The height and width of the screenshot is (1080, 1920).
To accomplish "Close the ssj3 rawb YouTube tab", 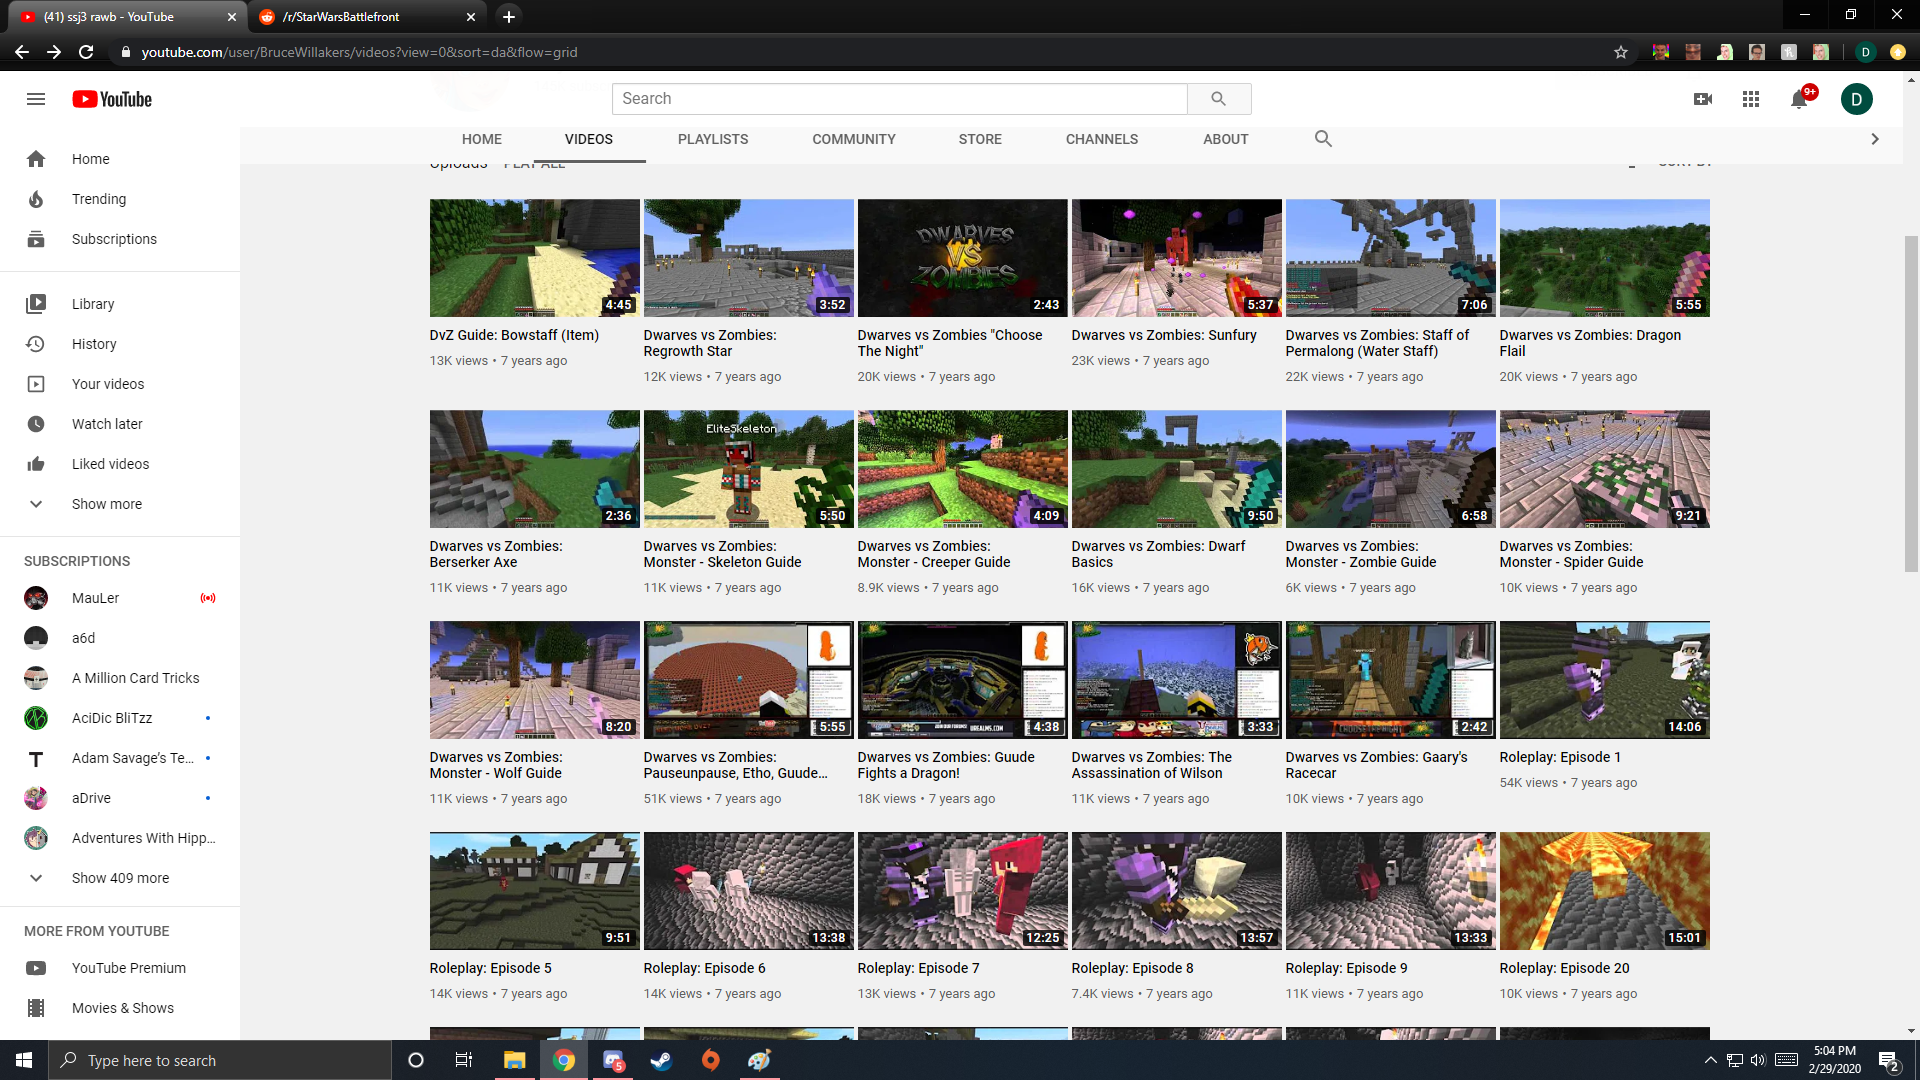I will (231, 17).
